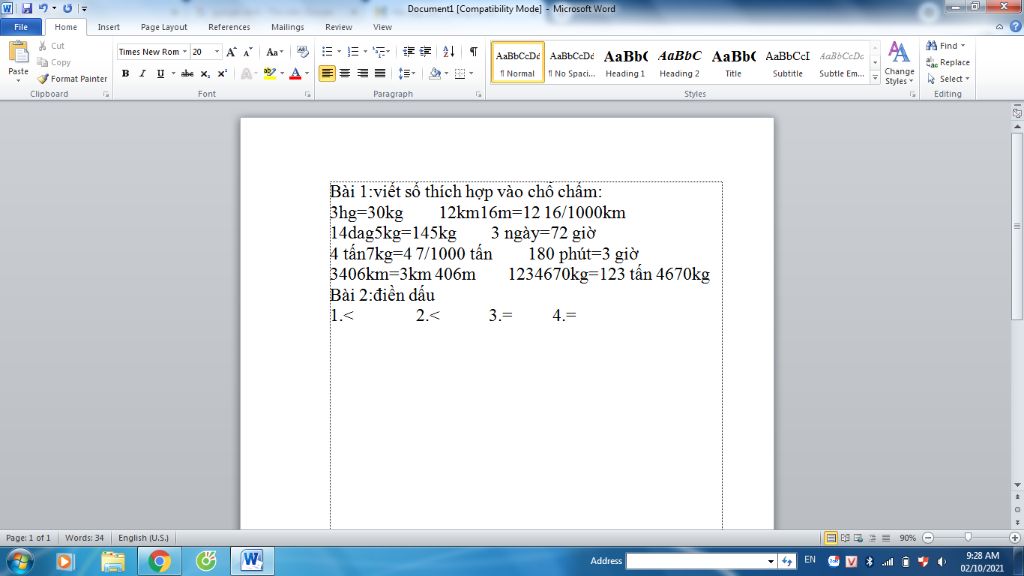Click the Word Help question icon

pyautogui.click(x=1016, y=27)
